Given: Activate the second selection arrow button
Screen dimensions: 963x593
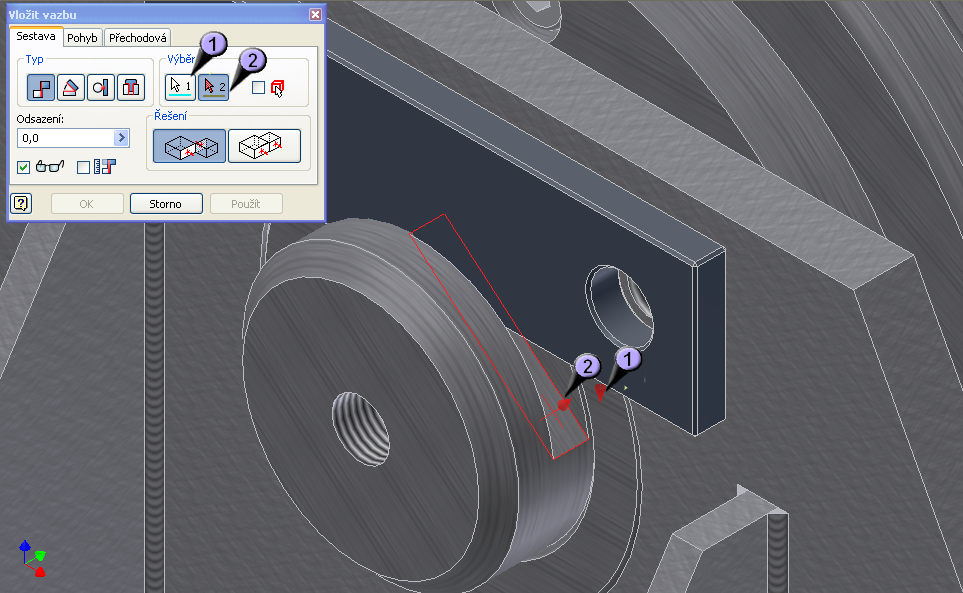Looking at the screenshot, I should click(214, 87).
